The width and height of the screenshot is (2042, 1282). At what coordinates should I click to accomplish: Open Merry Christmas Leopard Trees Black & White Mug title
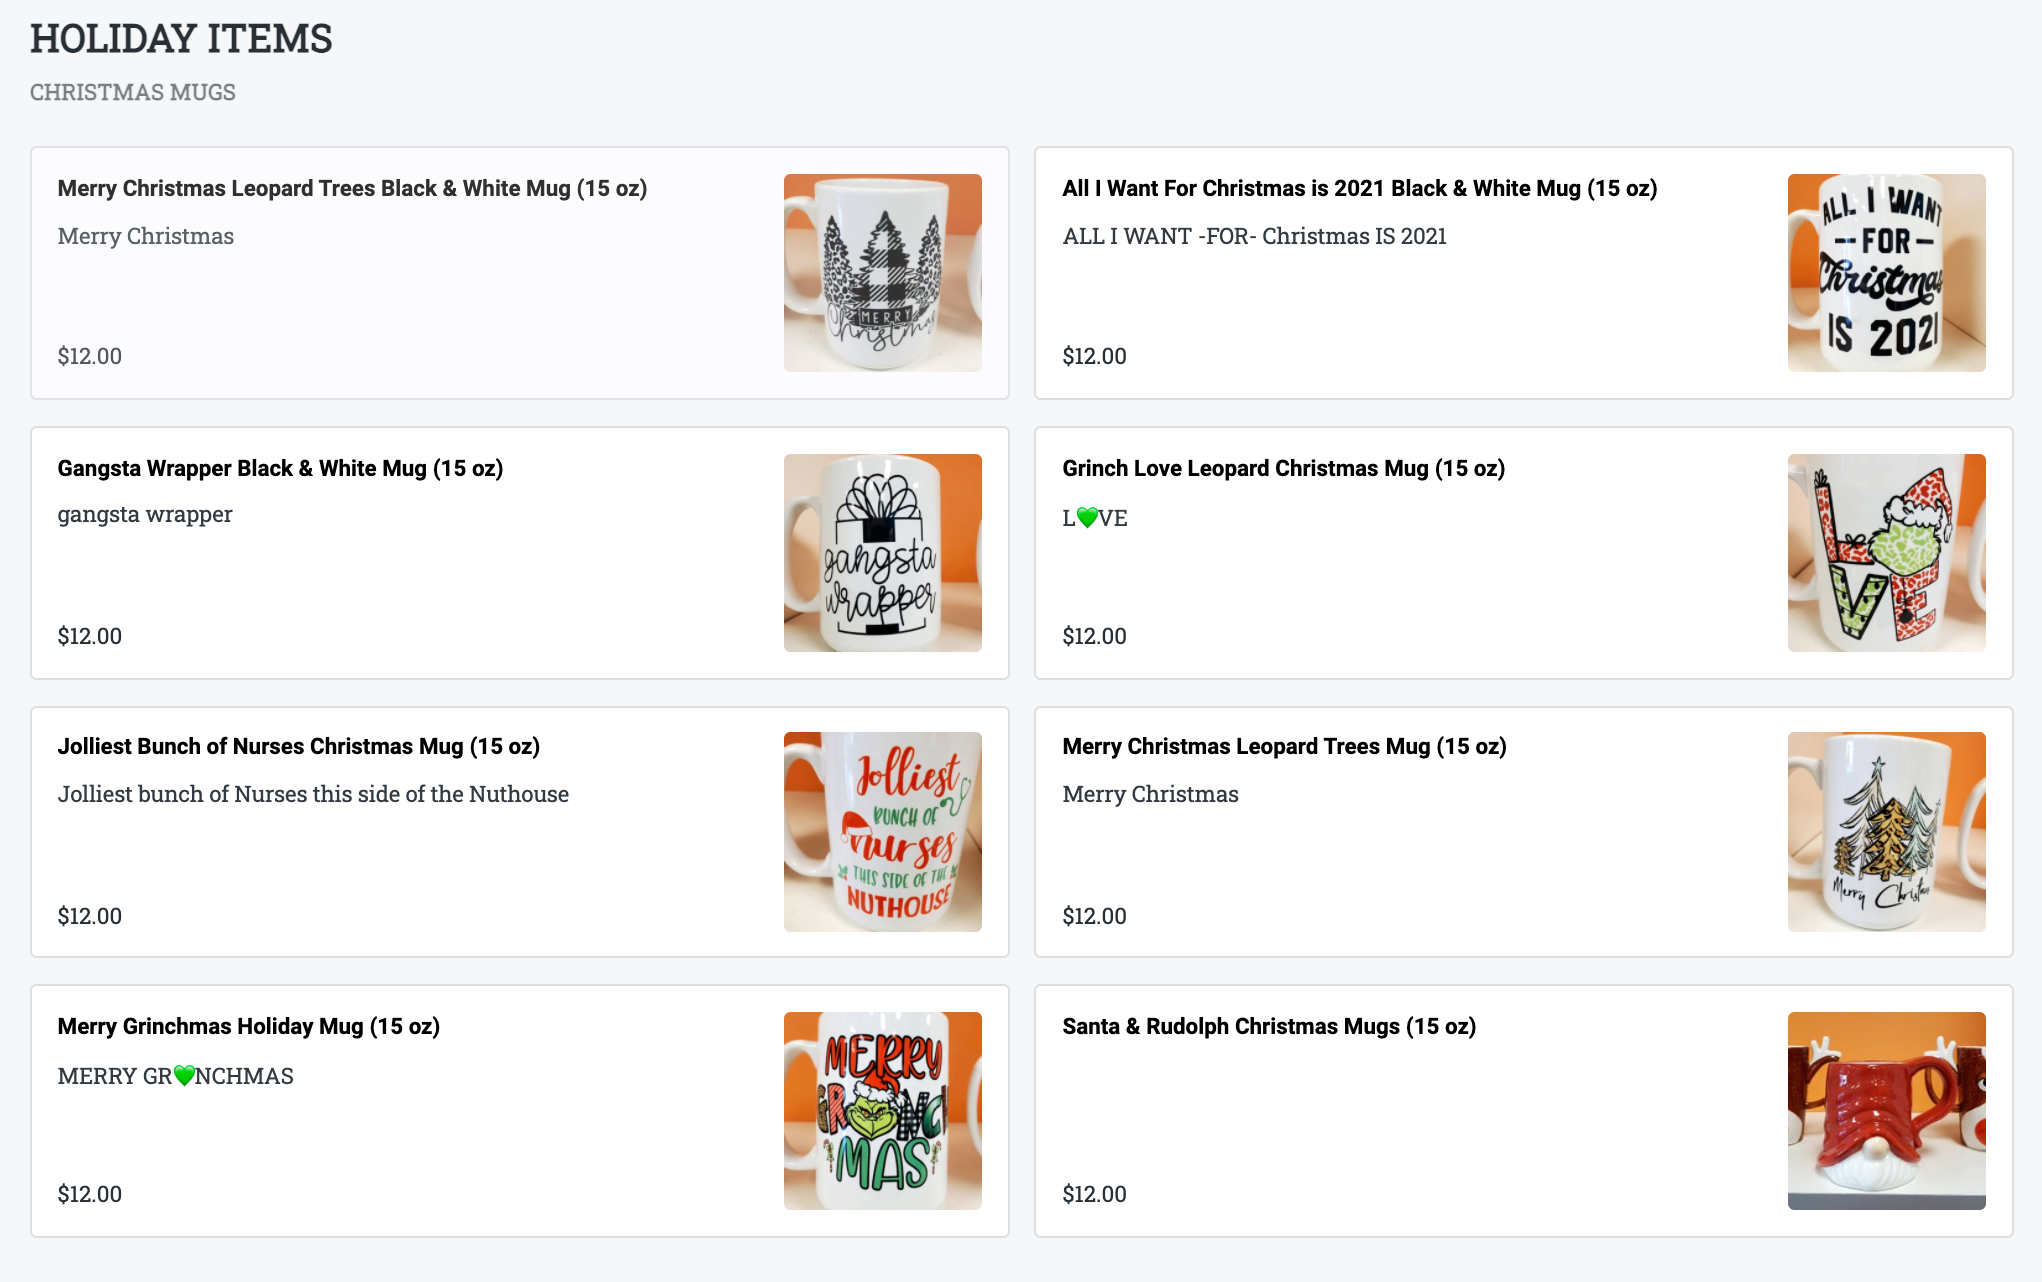352,188
